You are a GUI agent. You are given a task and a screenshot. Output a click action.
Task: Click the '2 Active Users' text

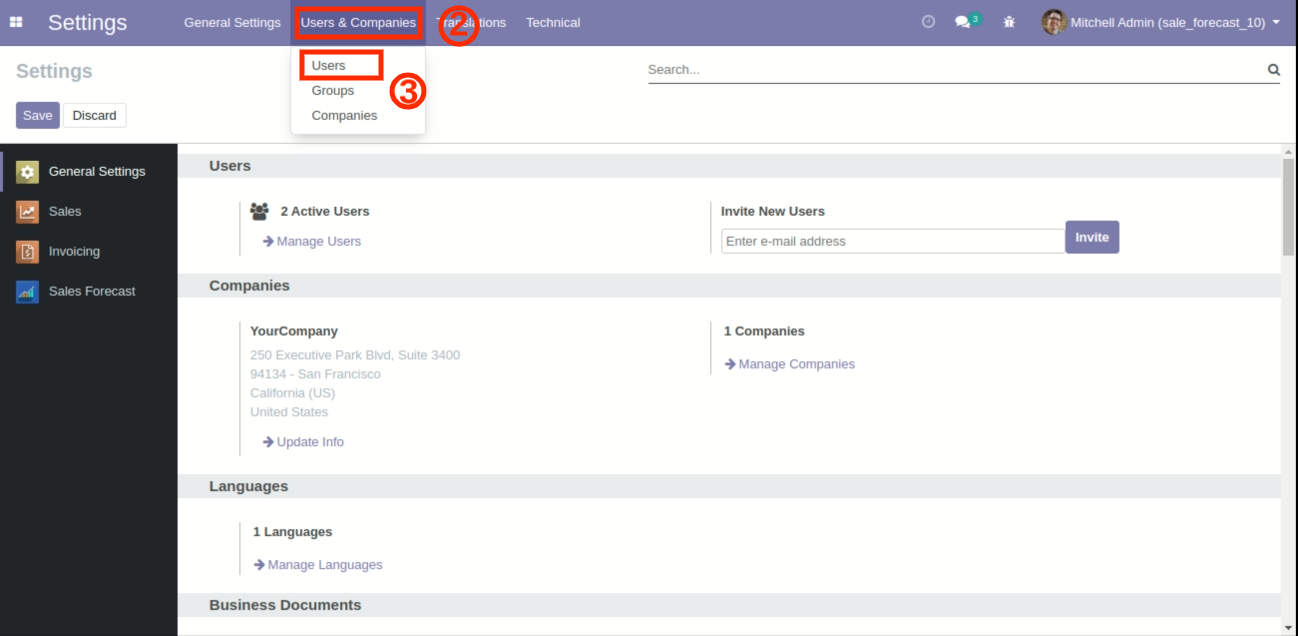(x=325, y=211)
